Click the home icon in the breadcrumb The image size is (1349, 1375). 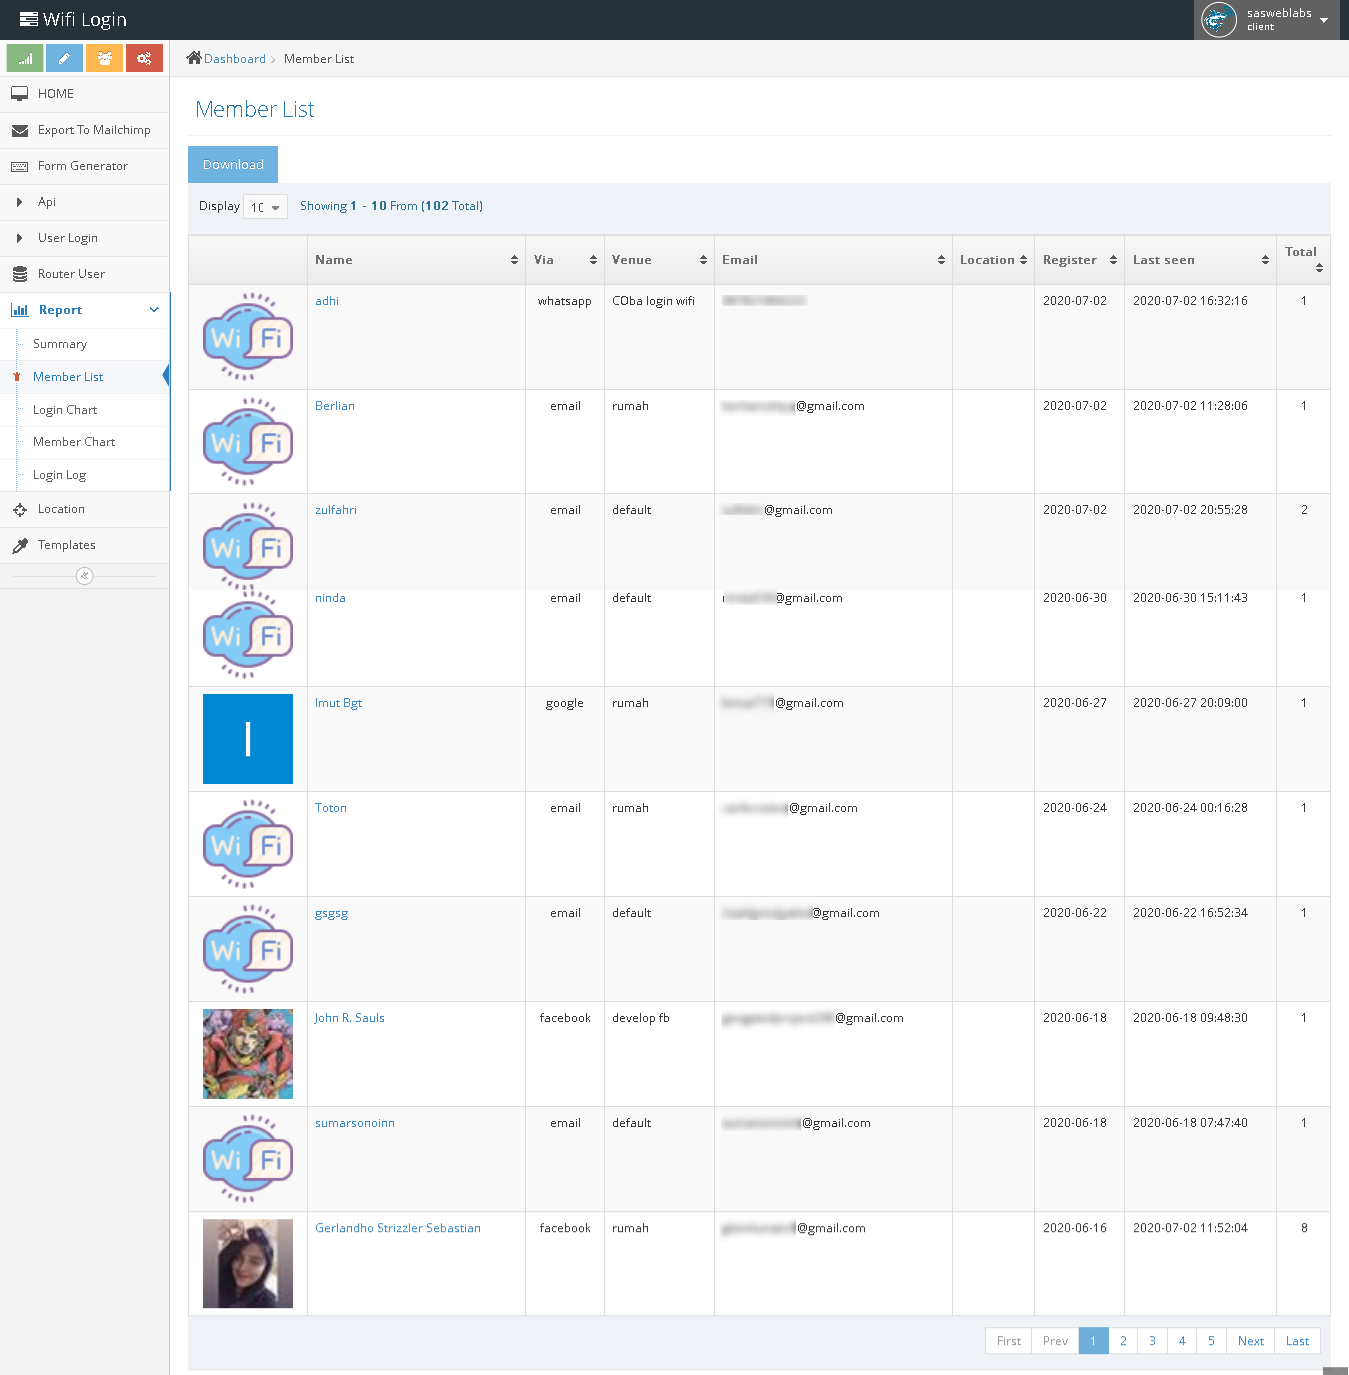[194, 58]
